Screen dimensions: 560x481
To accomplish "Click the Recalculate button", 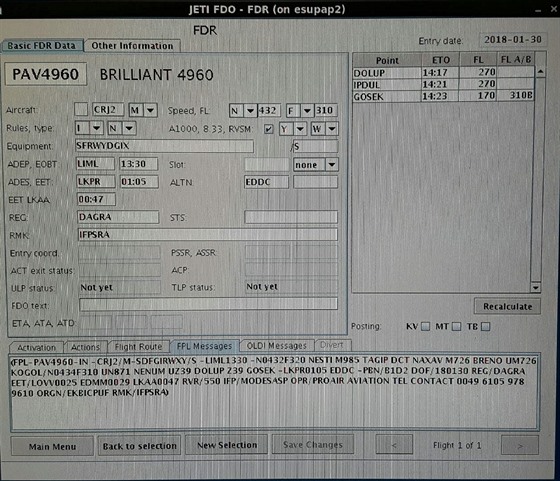I will pyautogui.click(x=507, y=306).
